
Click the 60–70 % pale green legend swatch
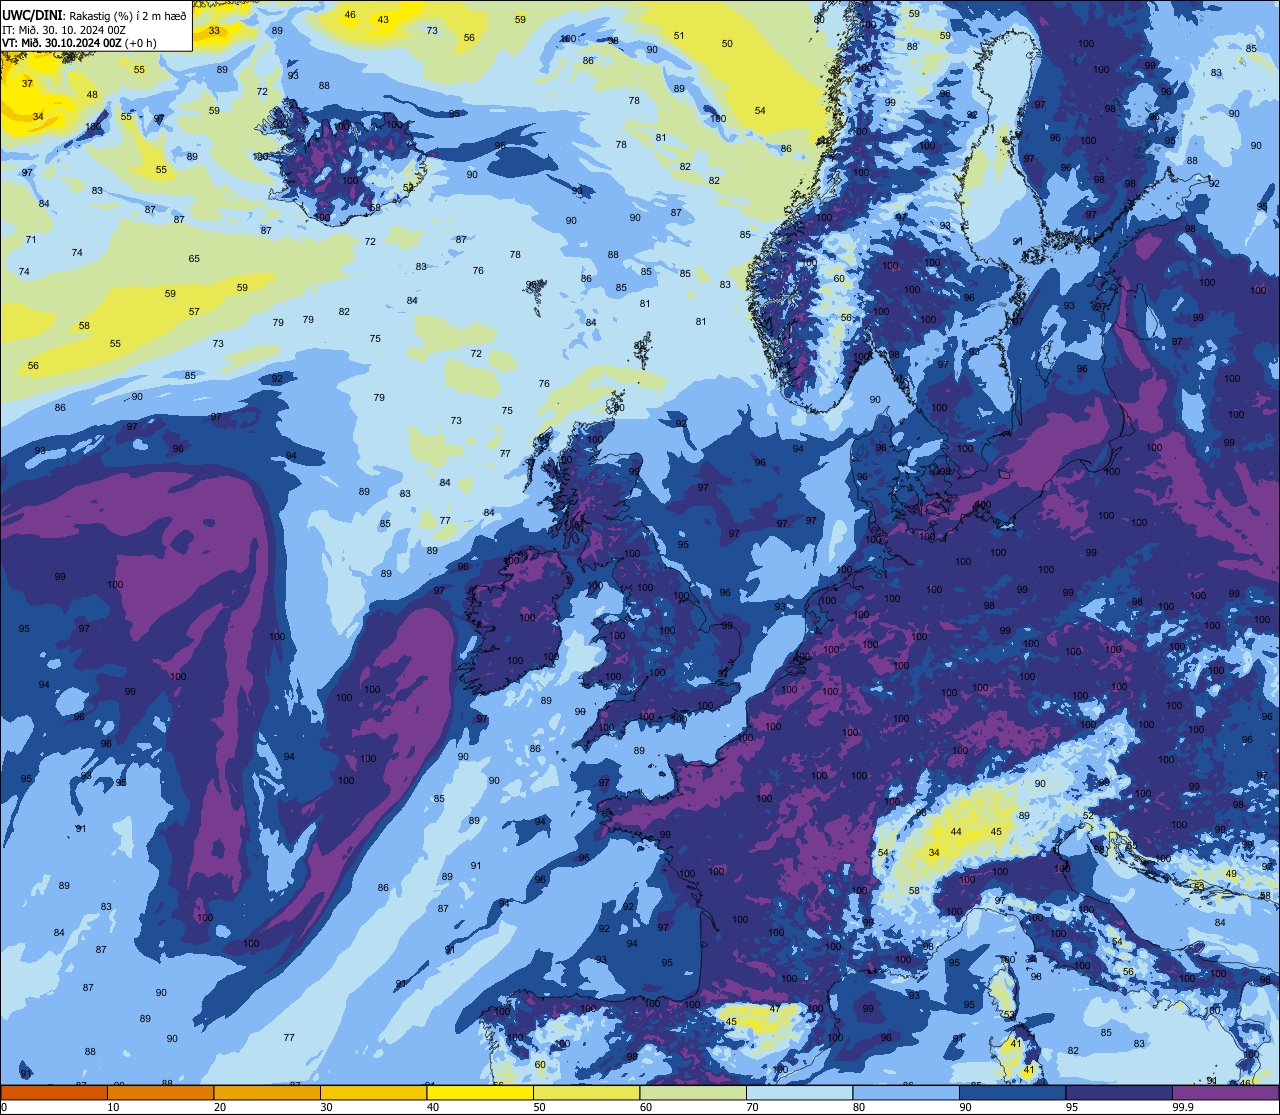point(693,1092)
